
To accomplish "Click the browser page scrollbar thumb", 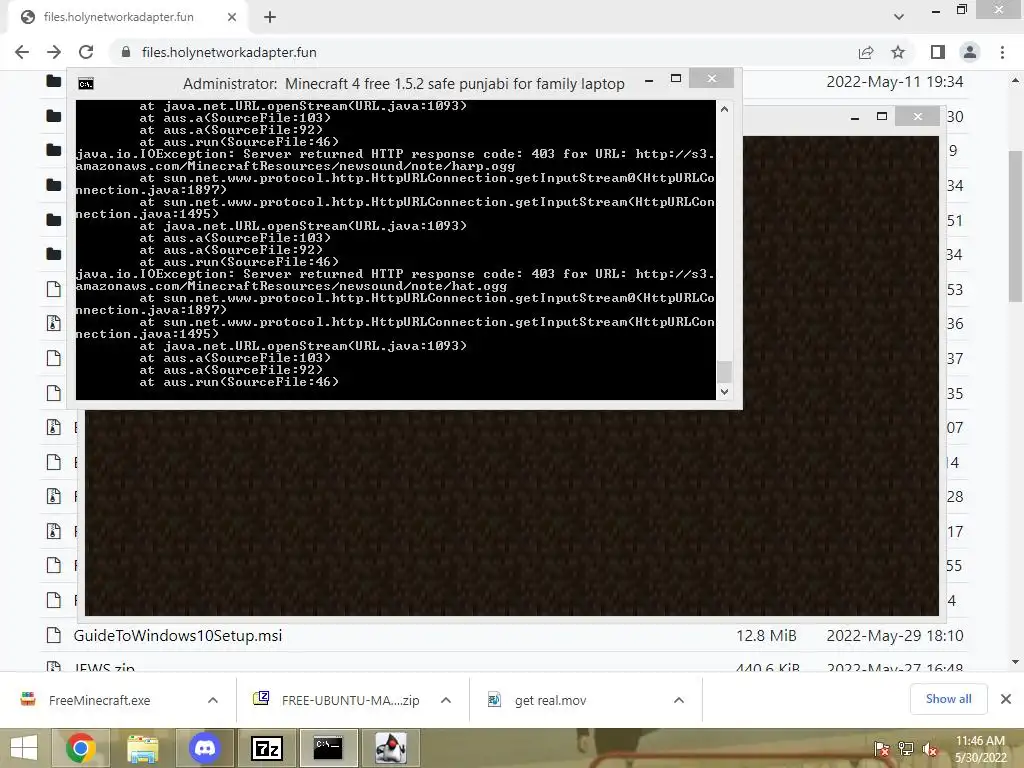I will (x=1015, y=225).
